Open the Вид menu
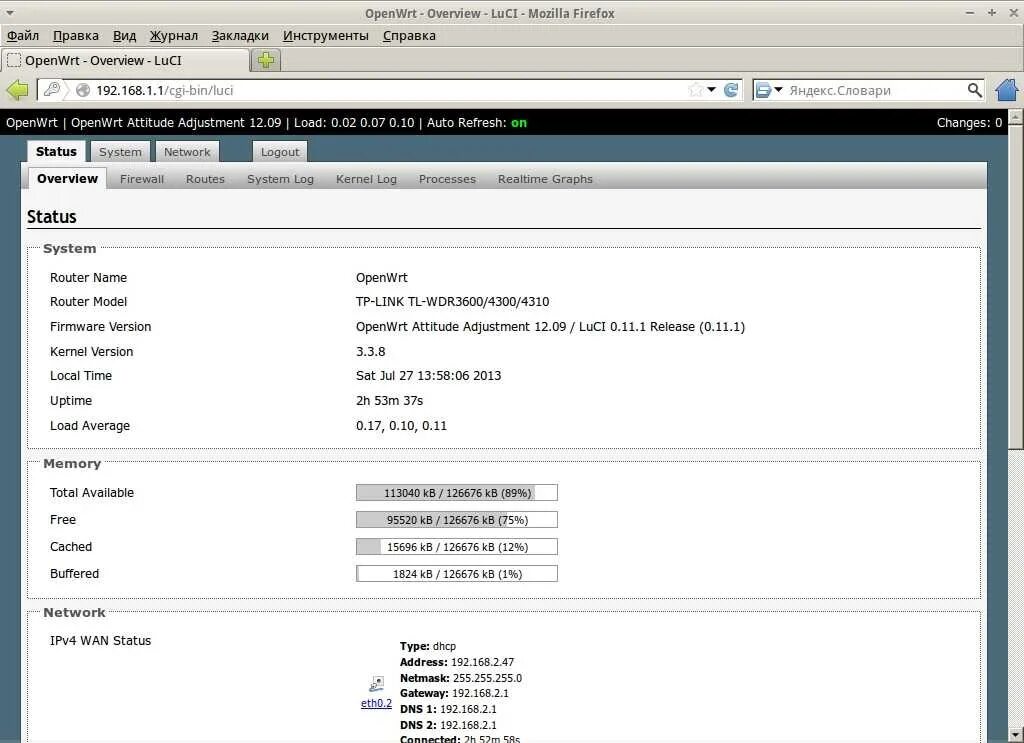Image resolution: width=1024 pixels, height=743 pixels. [124, 36]
